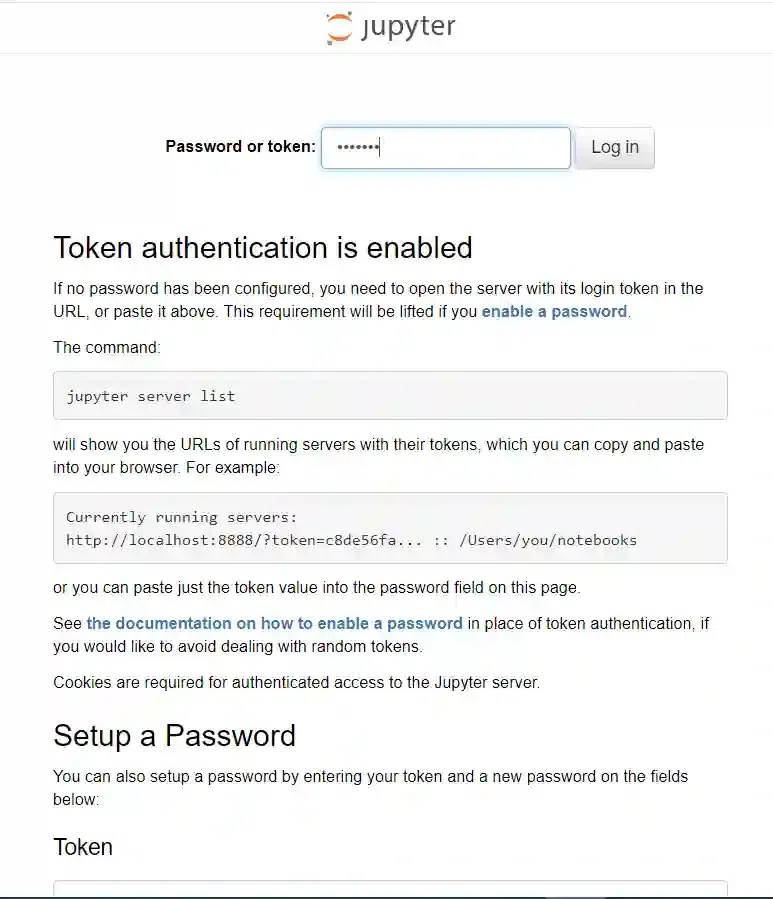Click the "paste just the token value" sentence
The image size is (773, 899).
(316, 587)
